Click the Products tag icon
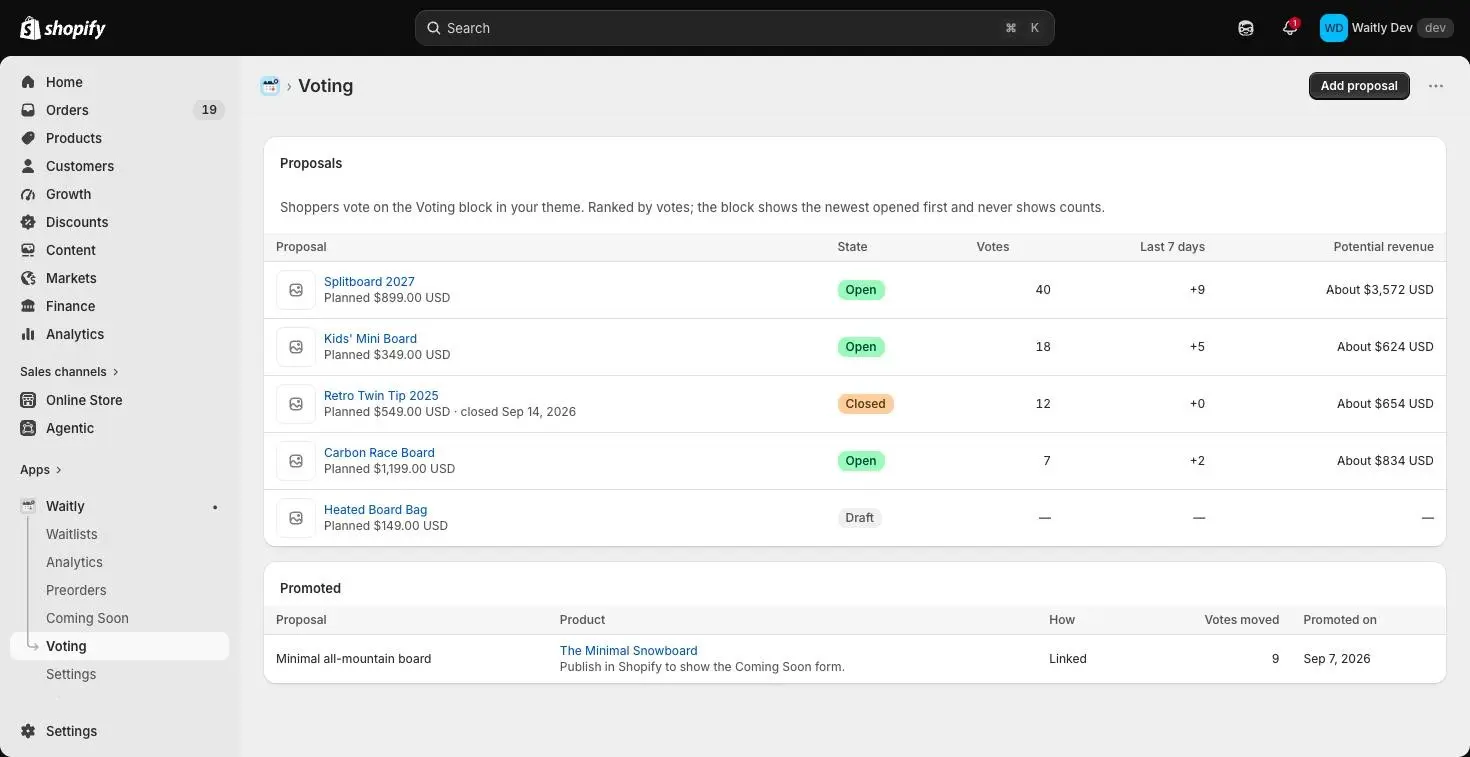 [28, 138]
